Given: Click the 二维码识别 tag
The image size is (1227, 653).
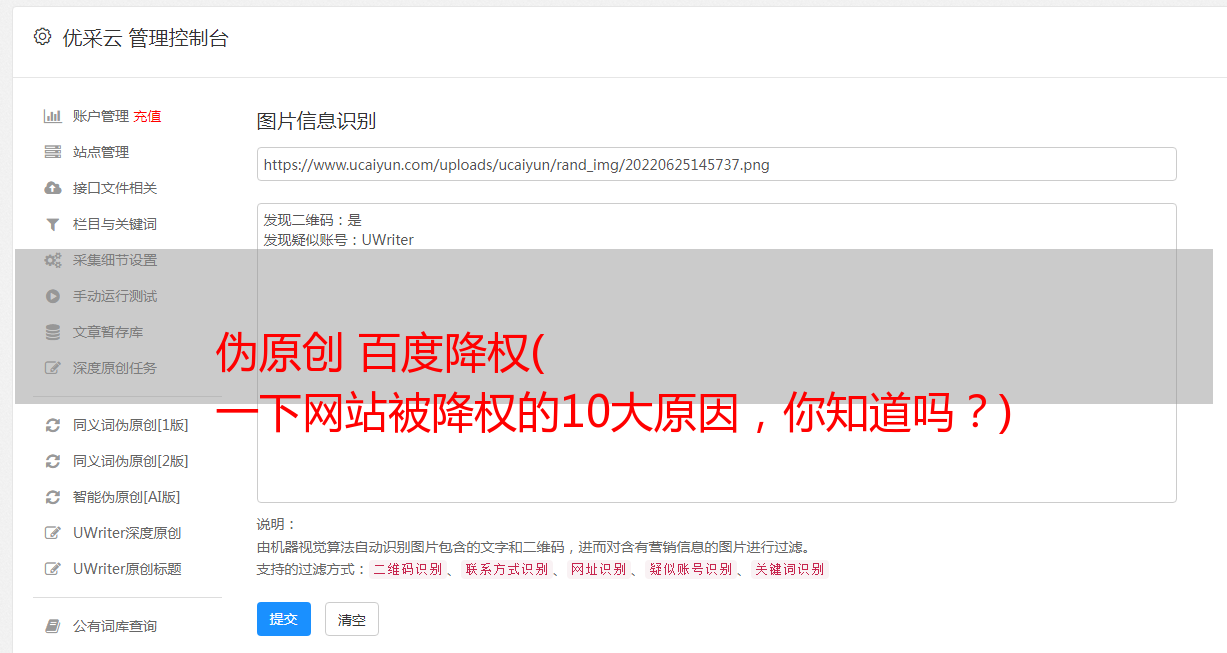Looking at the screenshot, I should coord(407,569).
